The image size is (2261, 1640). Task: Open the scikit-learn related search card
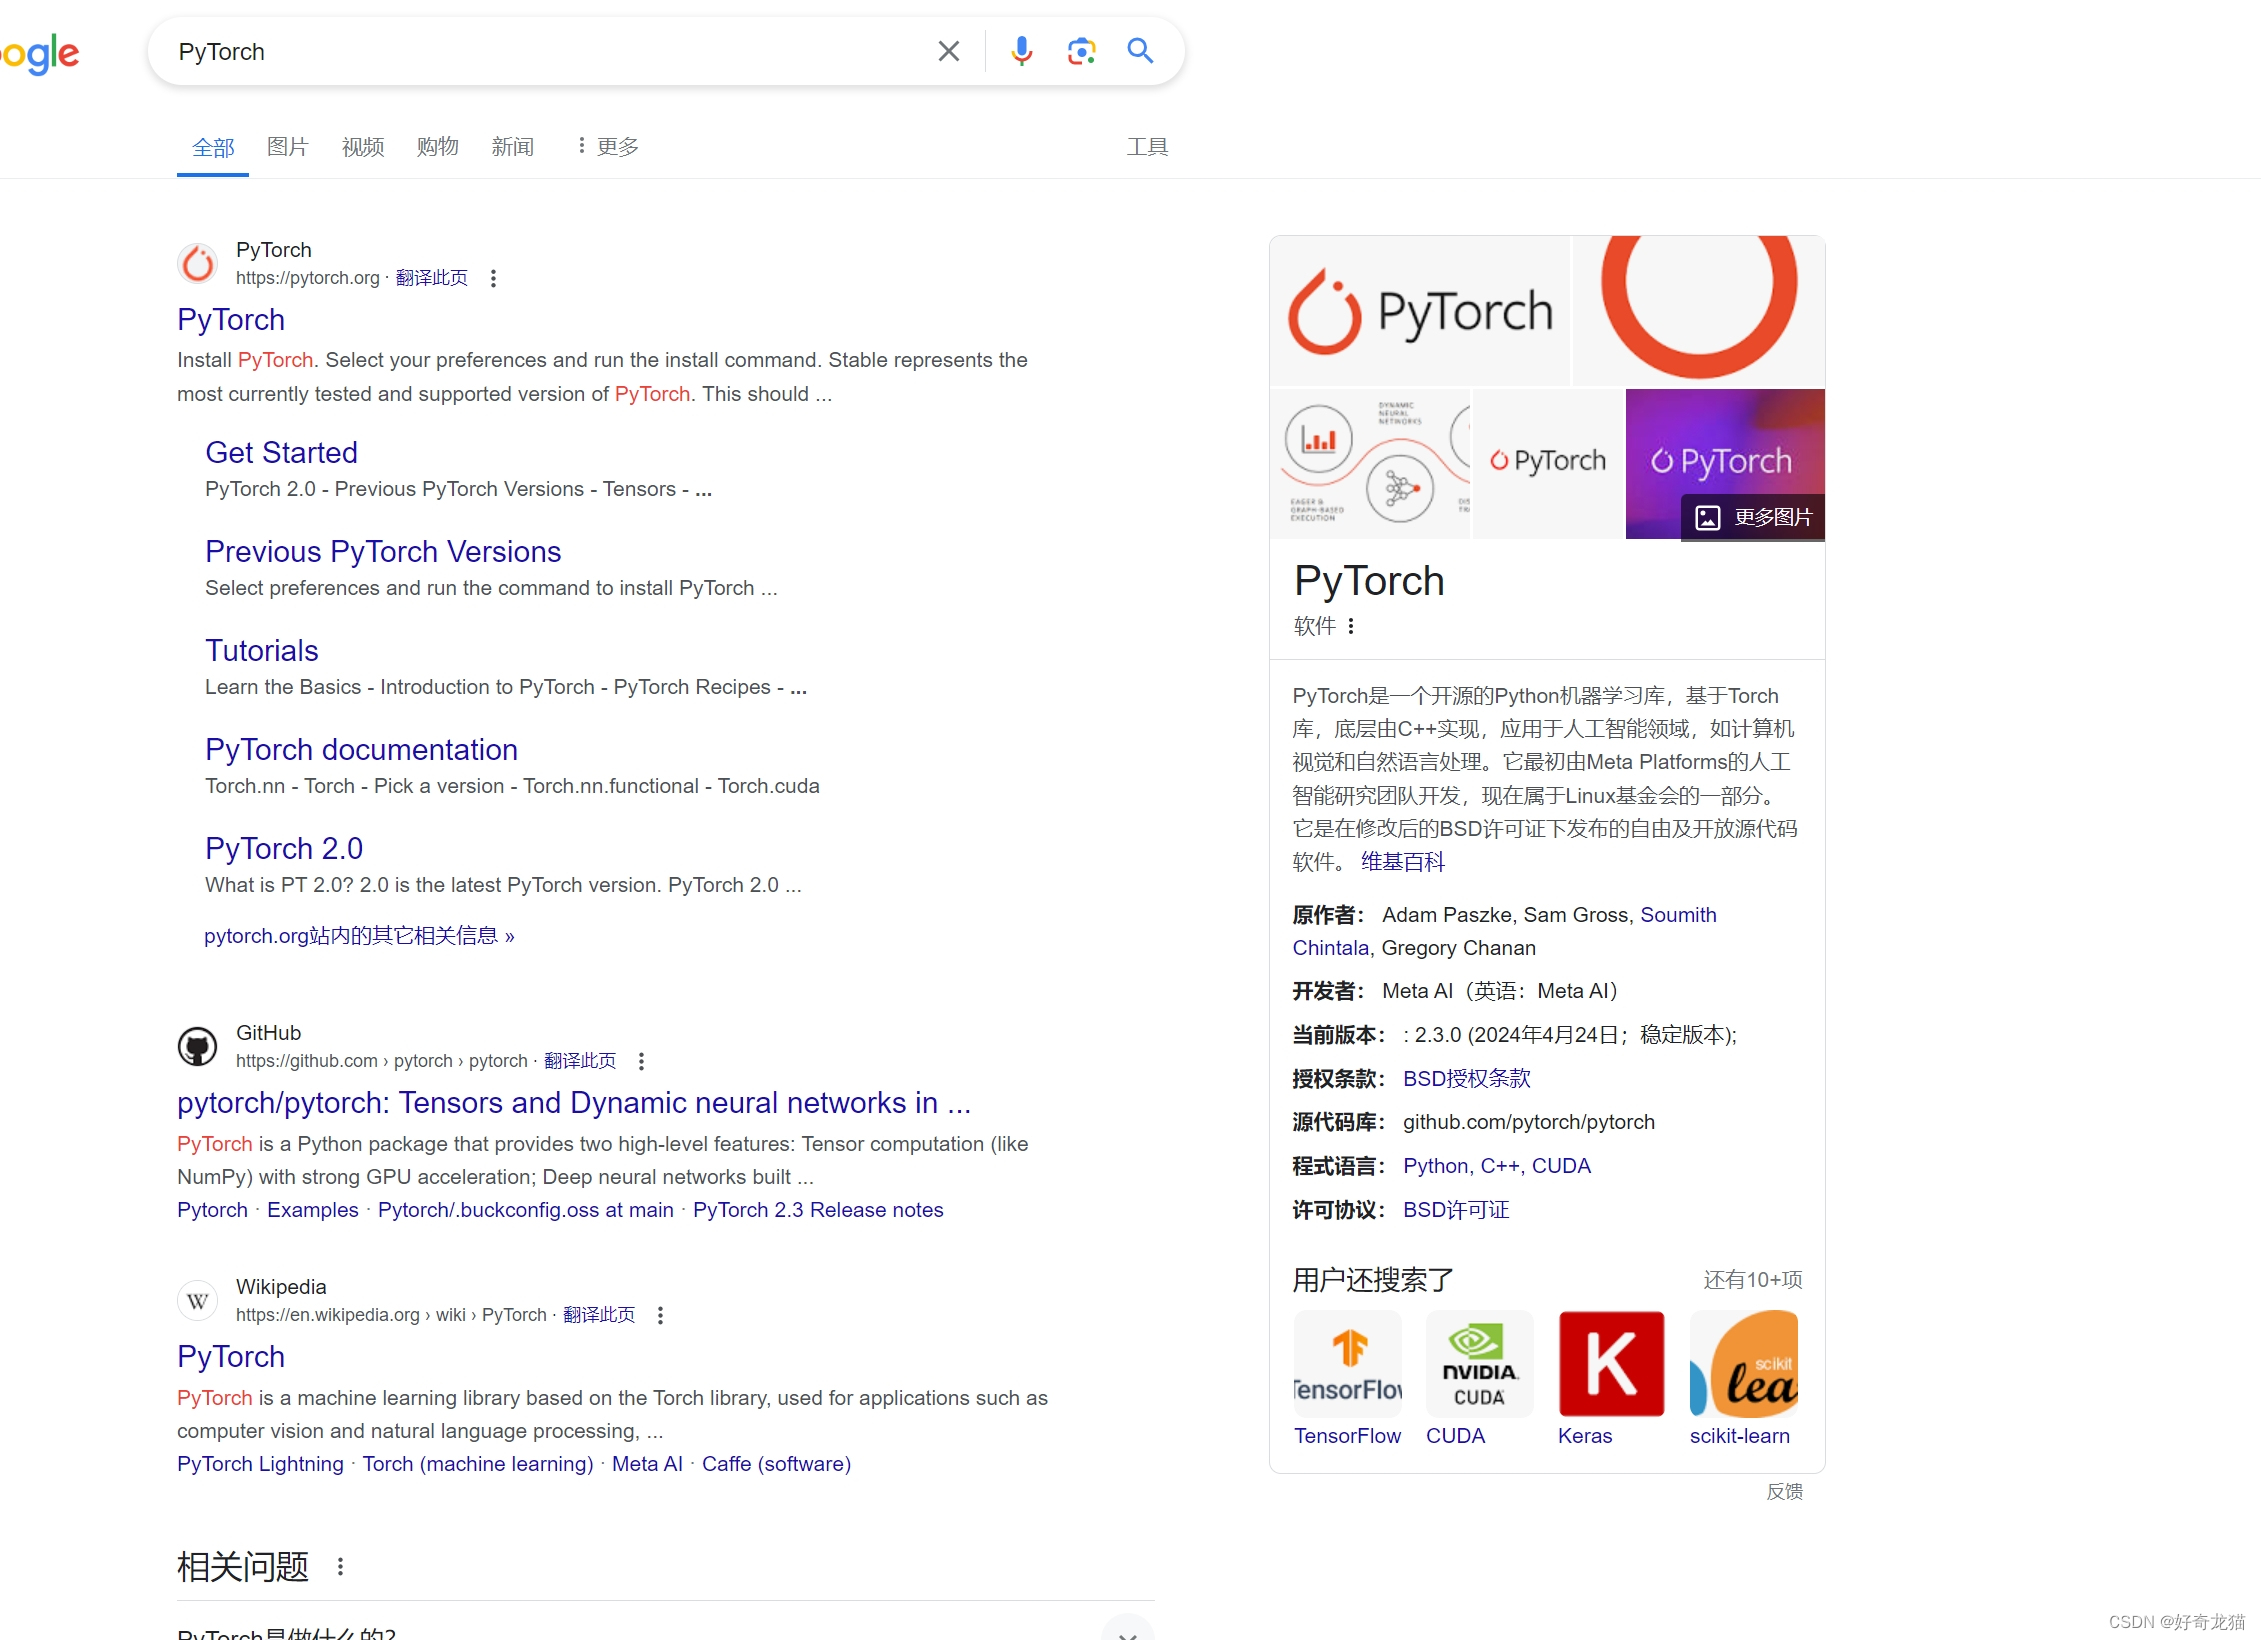tap(1744, 1380)
